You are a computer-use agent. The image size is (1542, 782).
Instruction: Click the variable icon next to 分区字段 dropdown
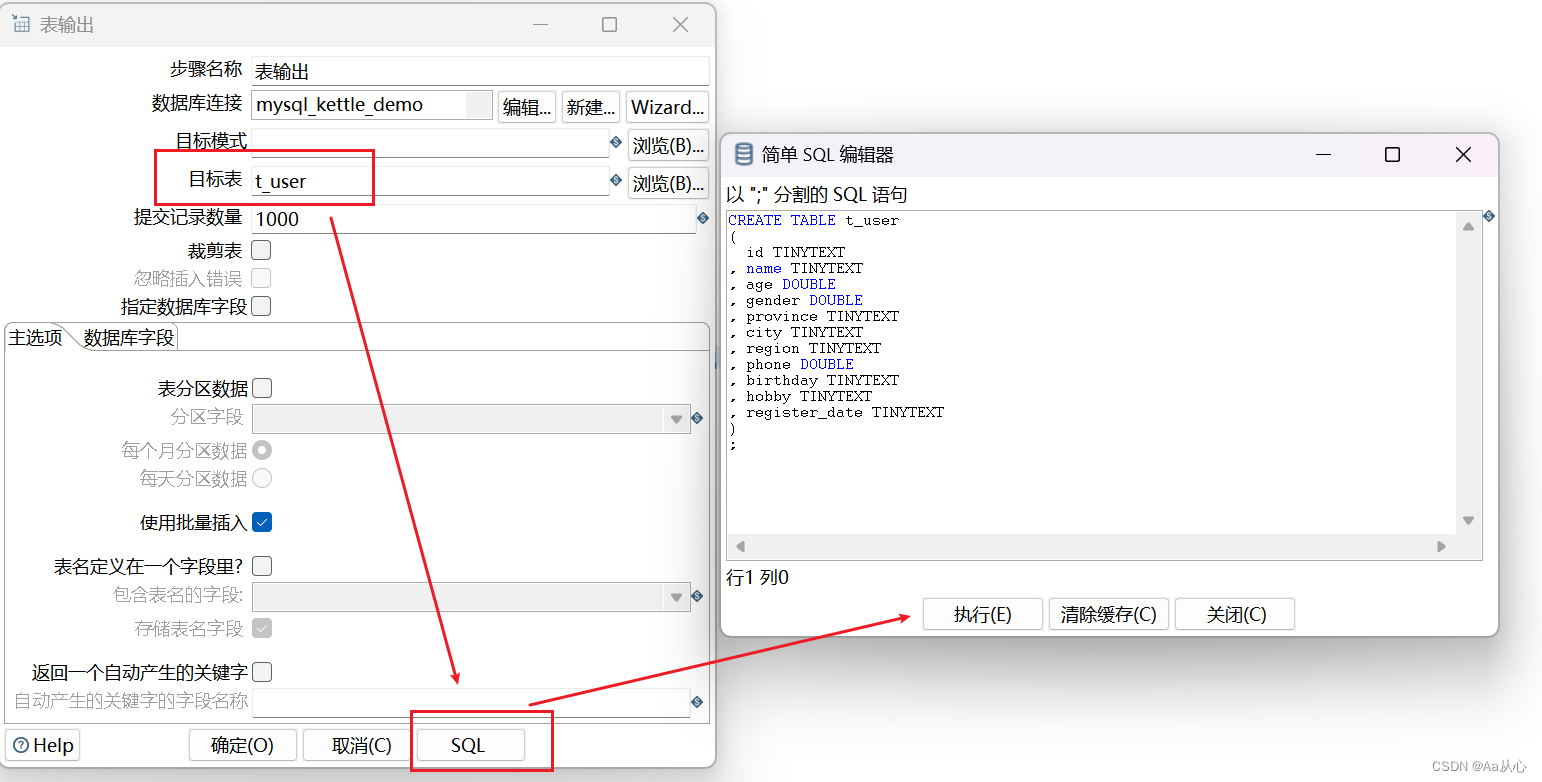click(x=697, y=418)
